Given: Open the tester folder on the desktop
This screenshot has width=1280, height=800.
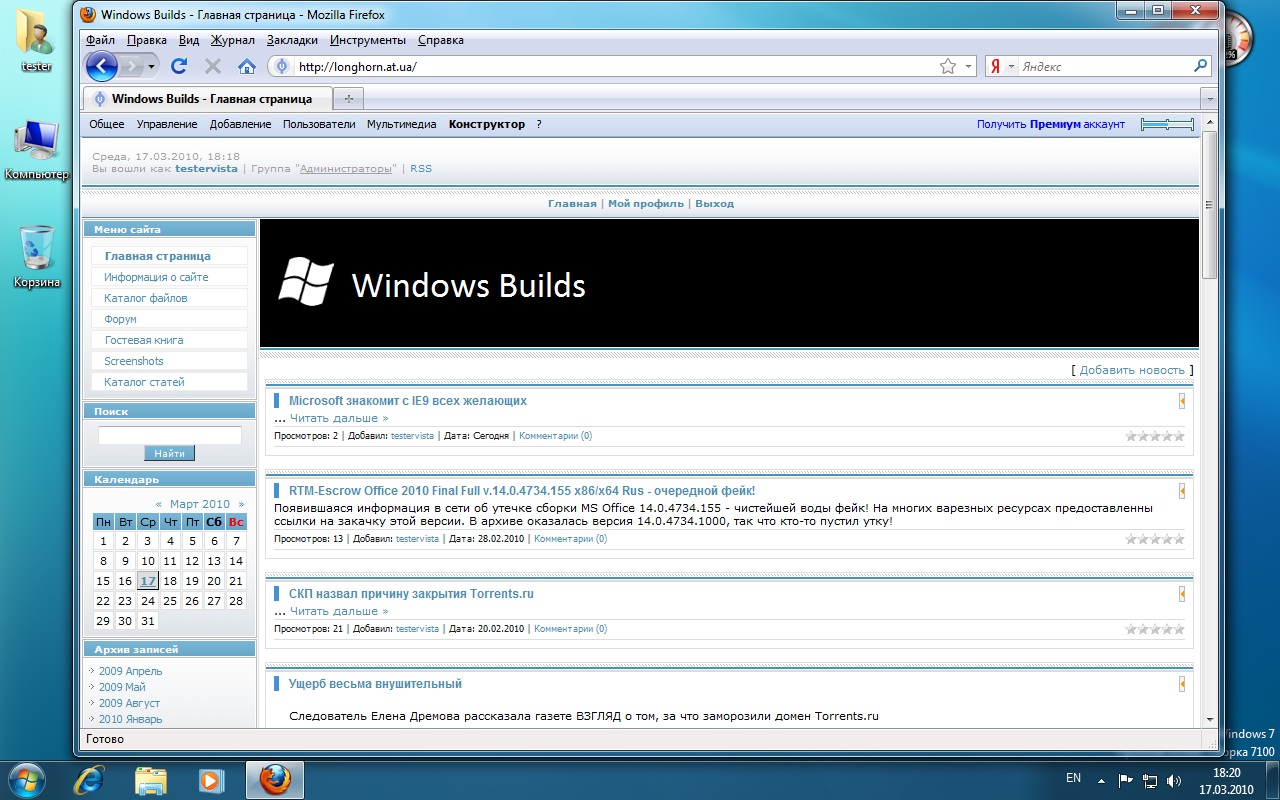Looking at the screenshot, I should pos(37,40).
